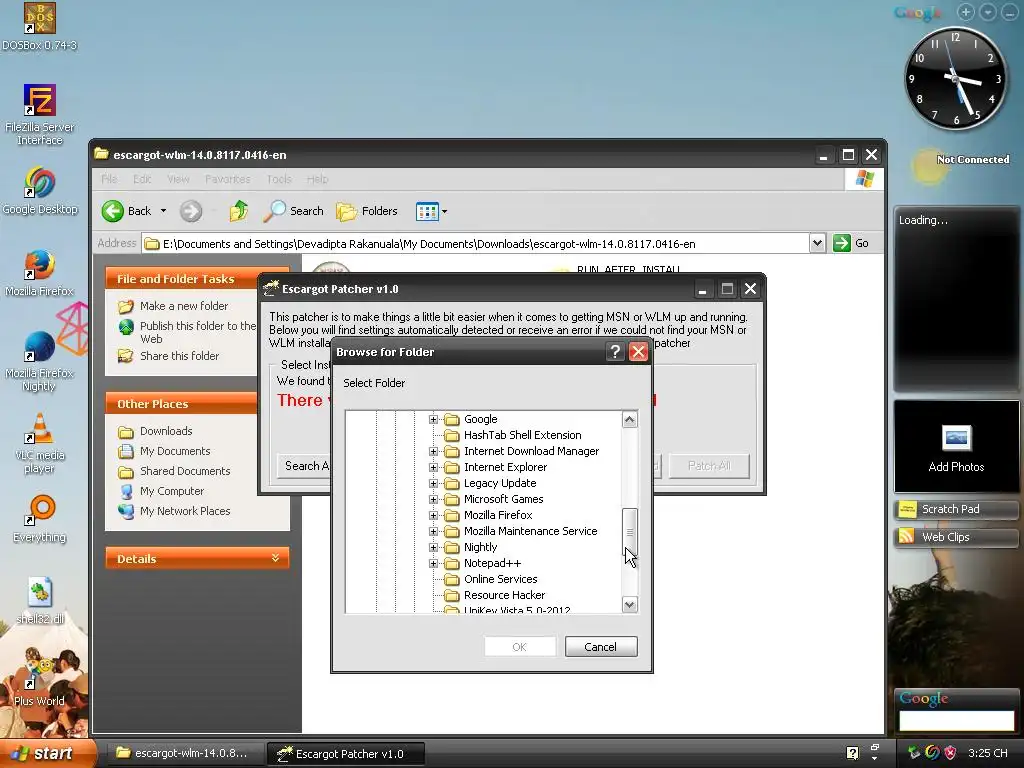
Task: Open My Computer in Other Places
Action: (x=171, y=491)
